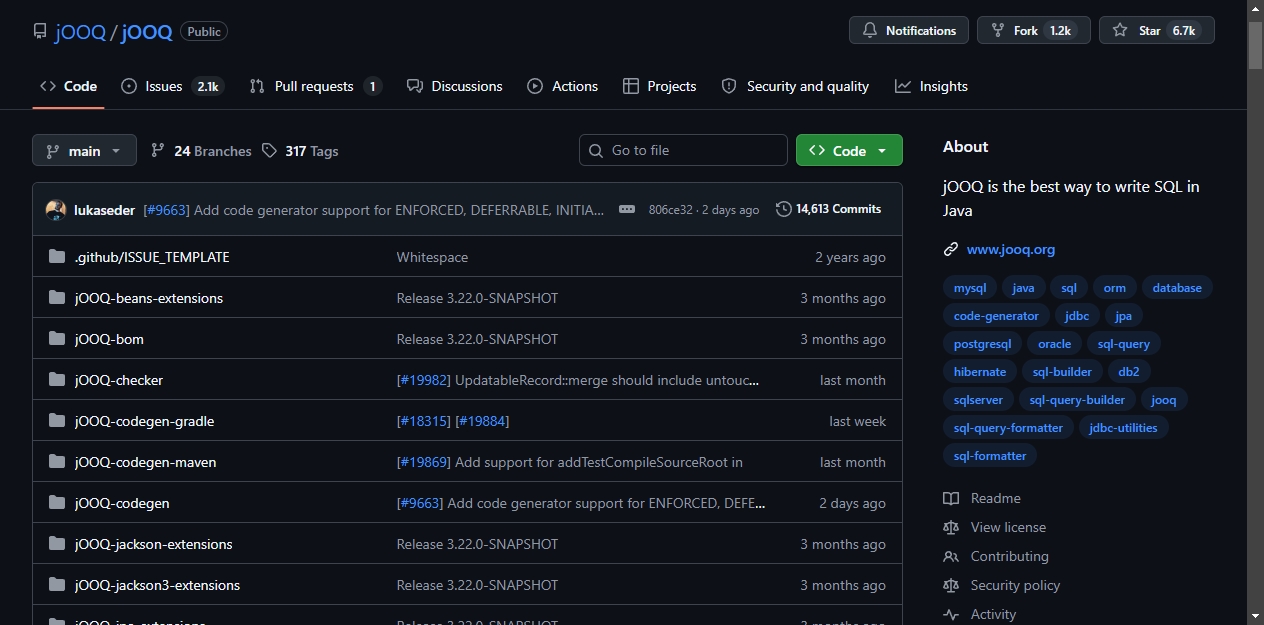This screenshot has width=1264, height=625.
Task: Open jOOQ-jackson3-extensions folder name
Action: click(157, 585)
